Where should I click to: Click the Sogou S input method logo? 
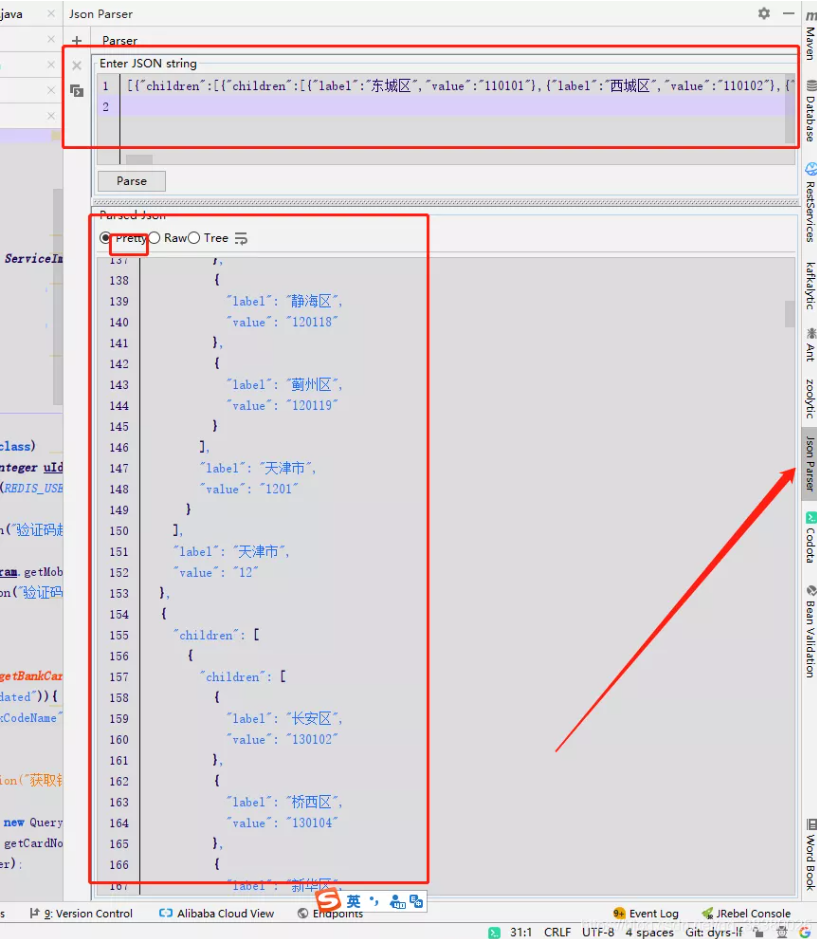click(x=328, y=900)
